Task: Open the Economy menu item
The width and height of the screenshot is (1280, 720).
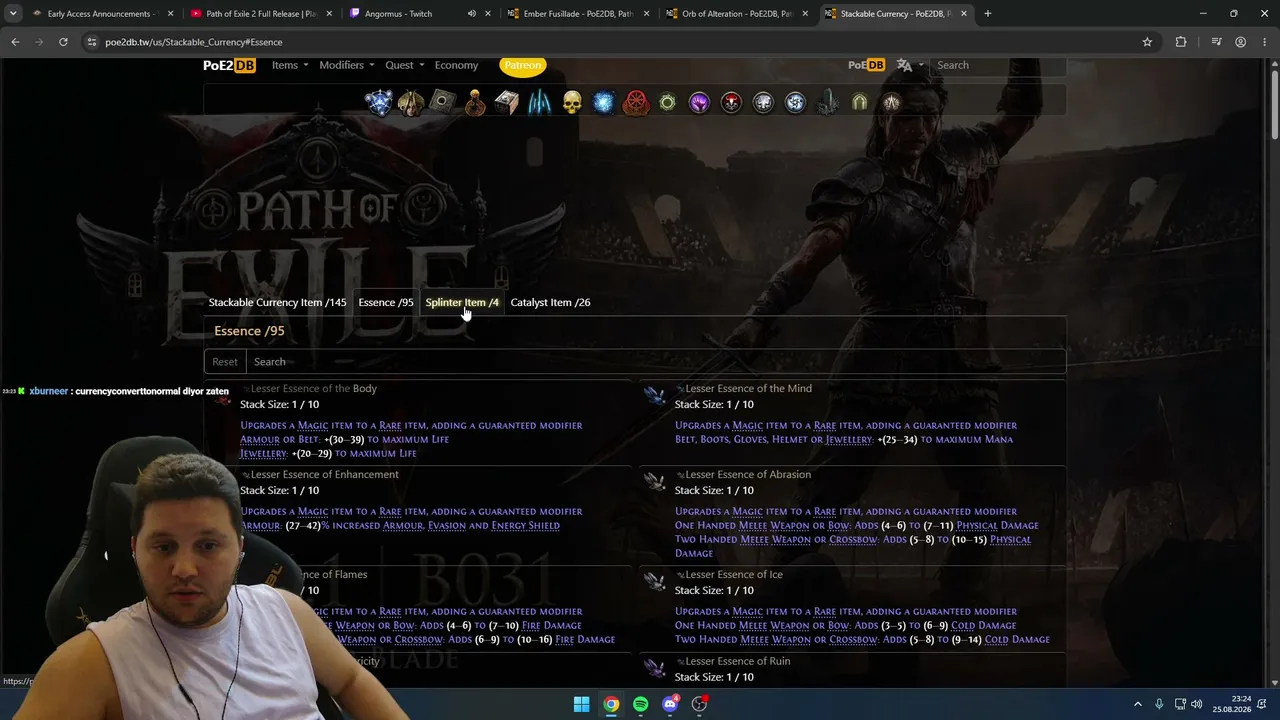Action: [x=456, y=65]
